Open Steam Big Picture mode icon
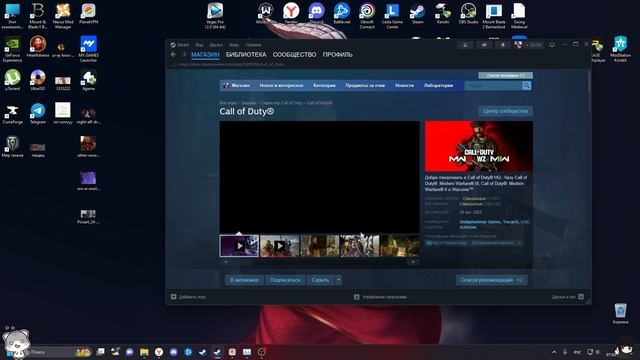This screenshot has height=360, width=640. click(552, 45)
